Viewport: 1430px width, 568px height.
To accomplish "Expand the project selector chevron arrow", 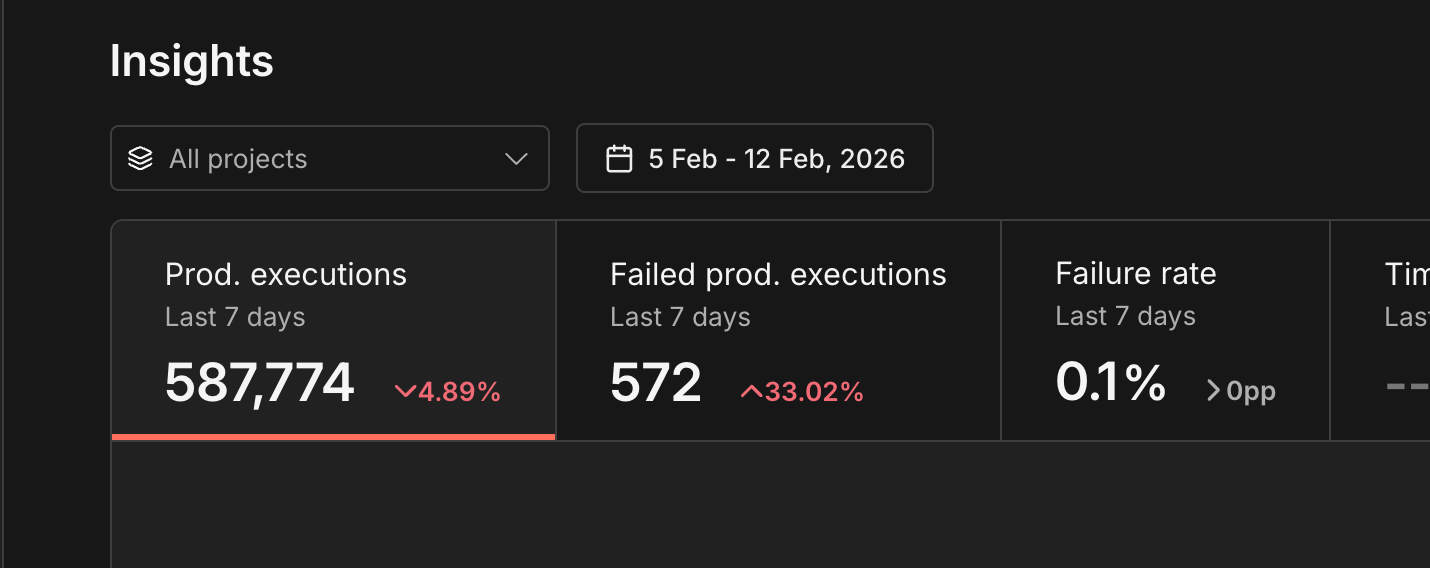I will pyautogui.click(x=516, y=158).
